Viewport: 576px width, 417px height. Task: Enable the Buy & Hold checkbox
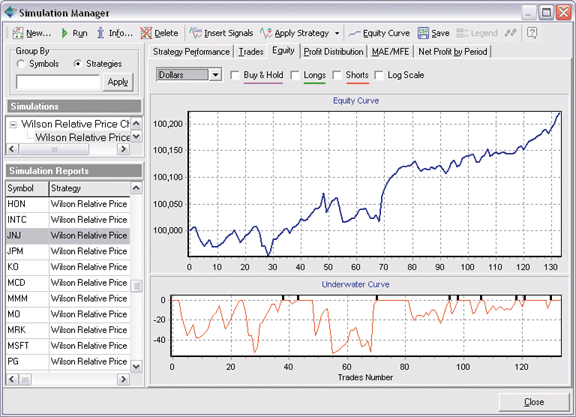[234, 75]
